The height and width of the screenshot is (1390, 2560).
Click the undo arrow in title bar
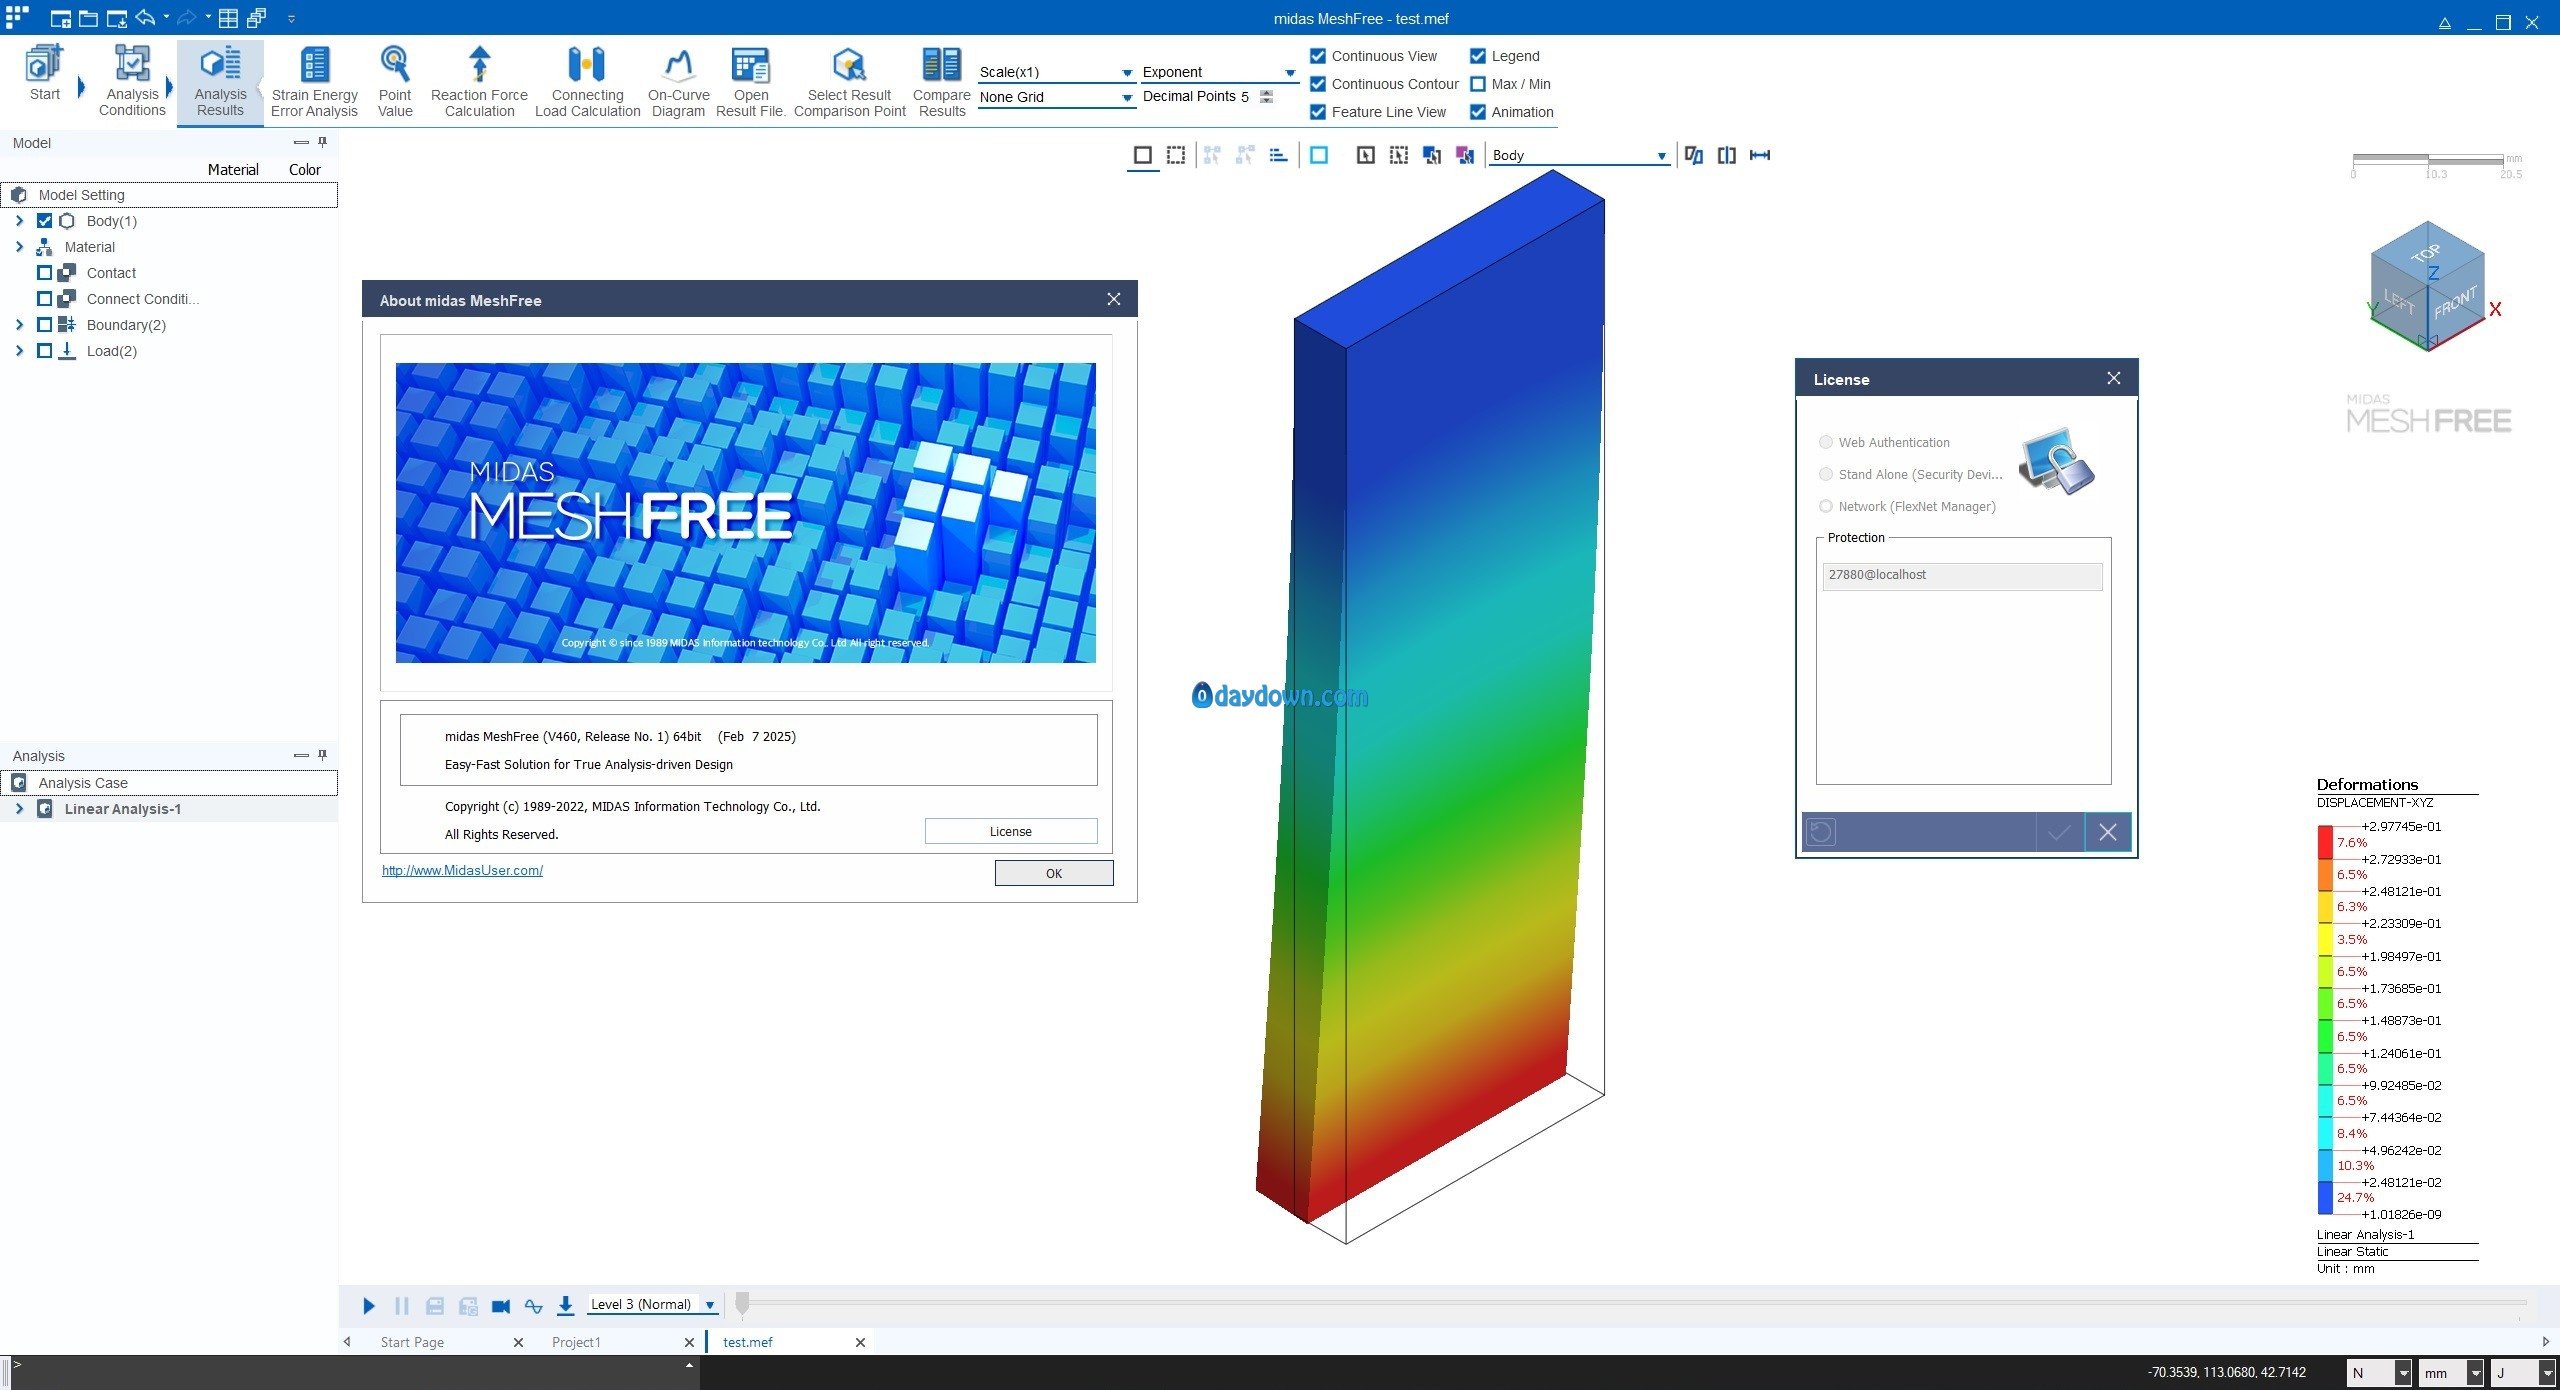145,18
